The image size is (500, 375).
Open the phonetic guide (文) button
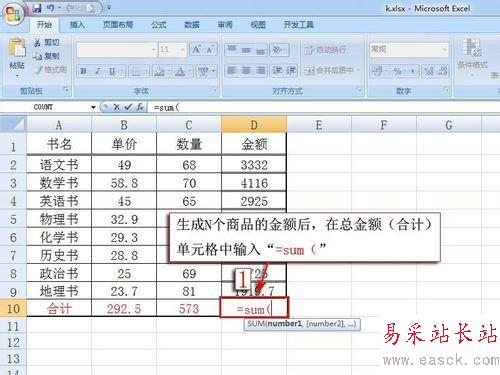tap(203, 71)
